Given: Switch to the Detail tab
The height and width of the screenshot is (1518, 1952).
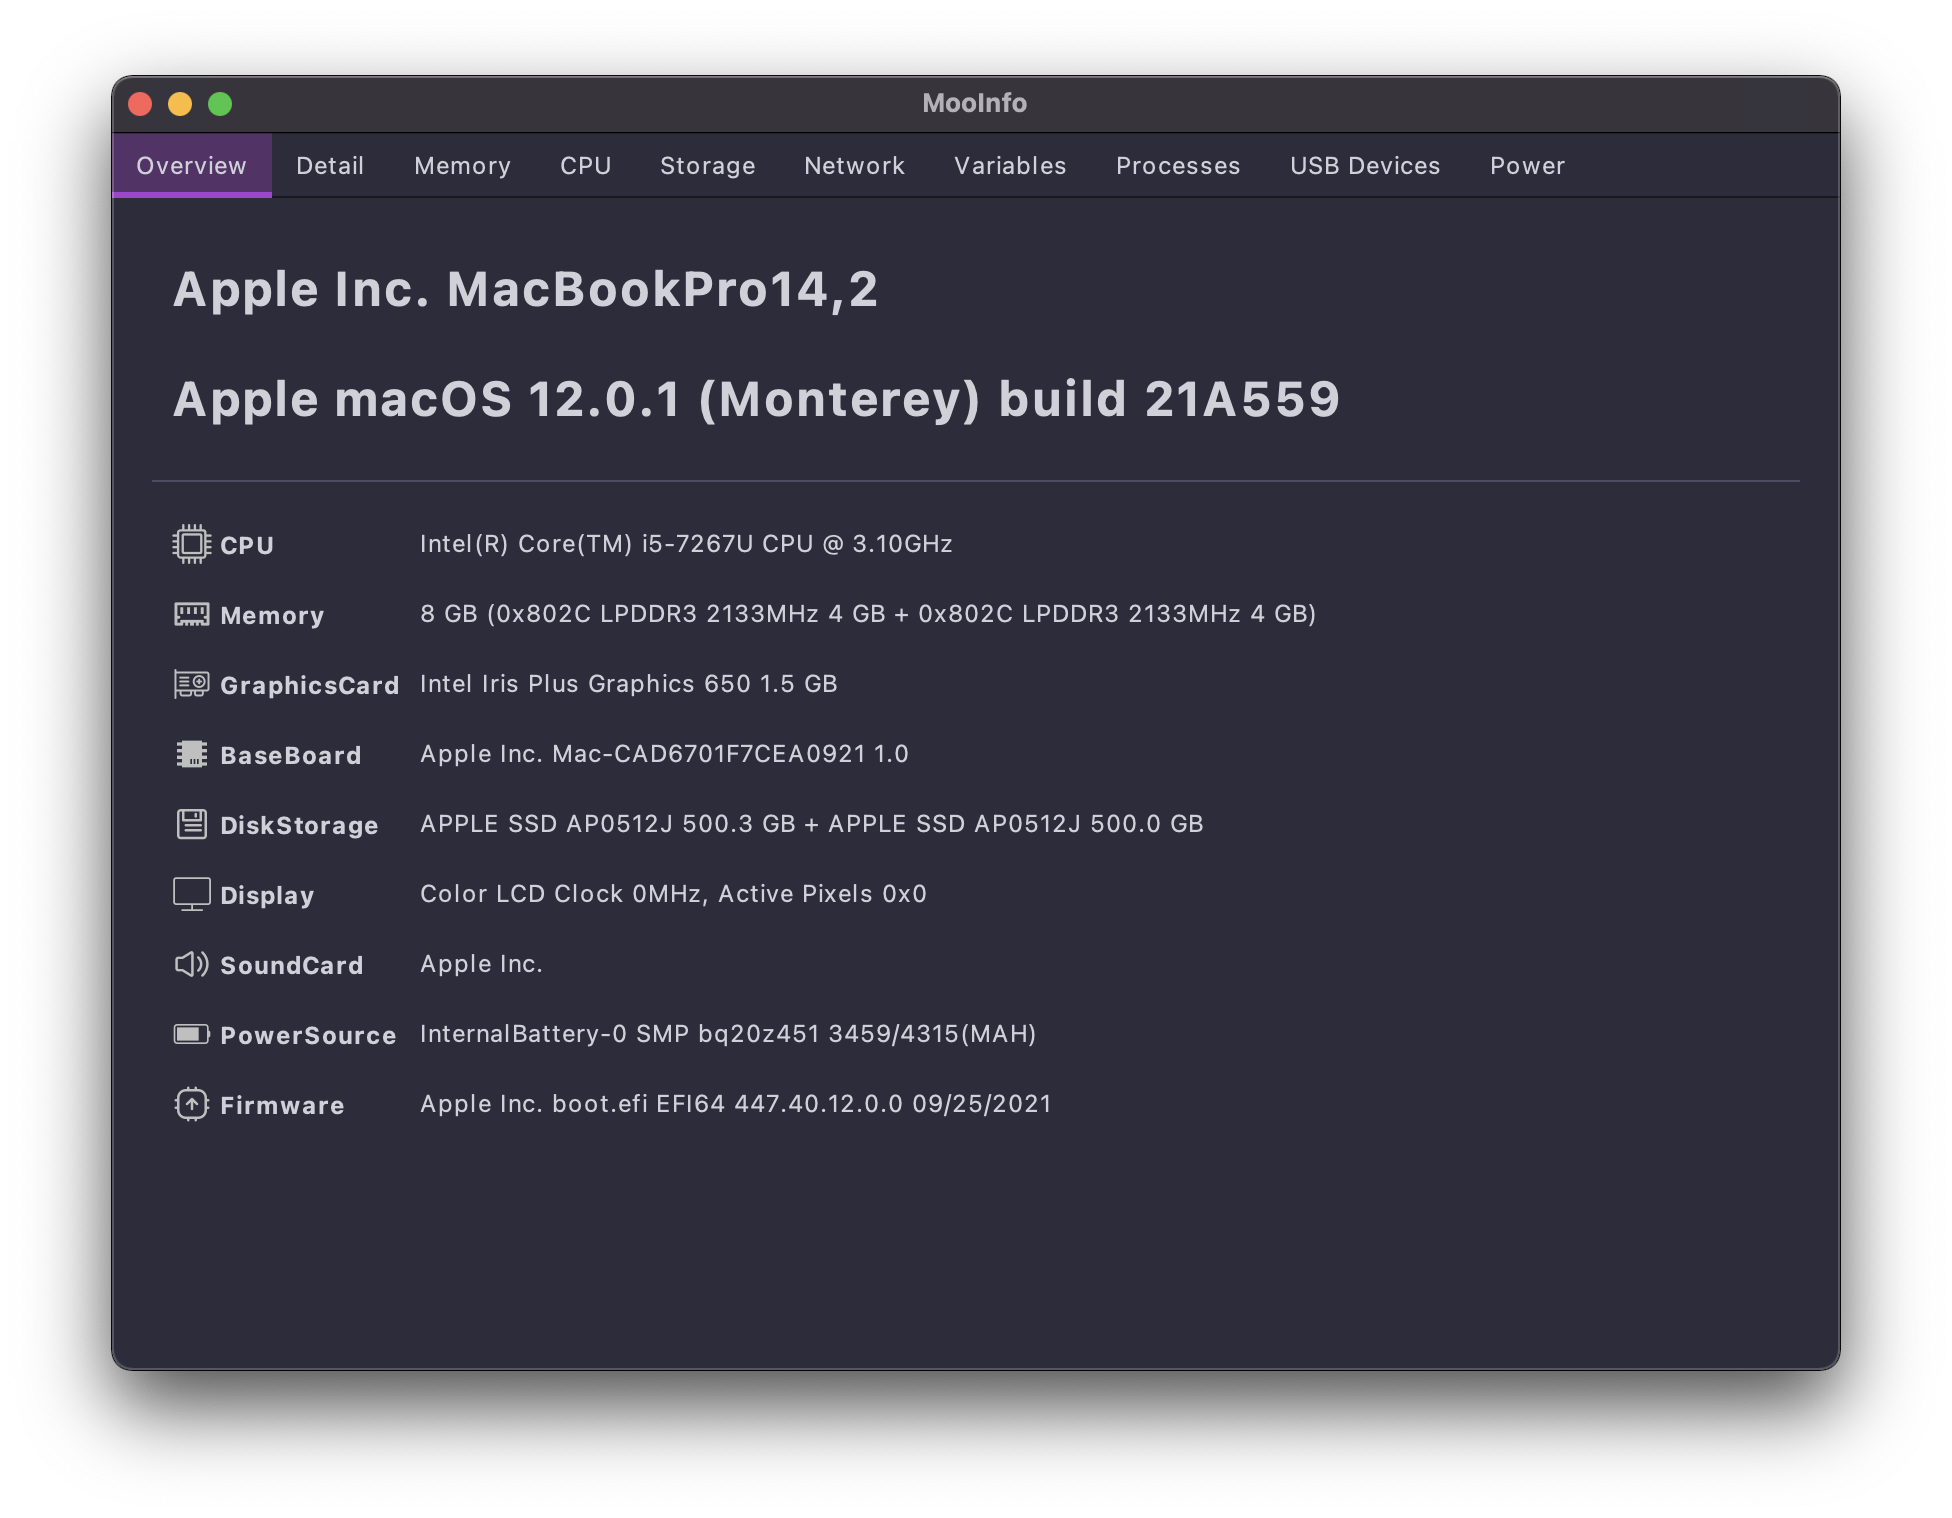Looking at the screenshot, I should tap(330, 166).
